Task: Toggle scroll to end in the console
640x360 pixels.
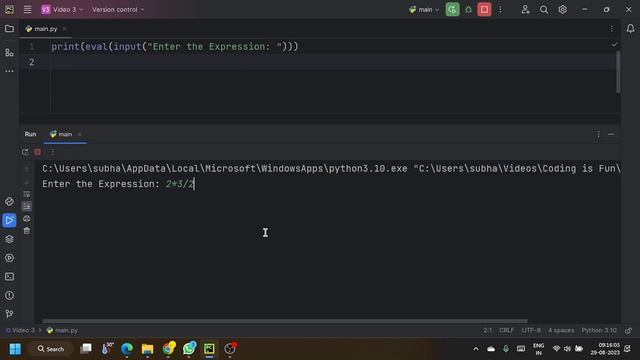Action: click(x=27, y=207)
